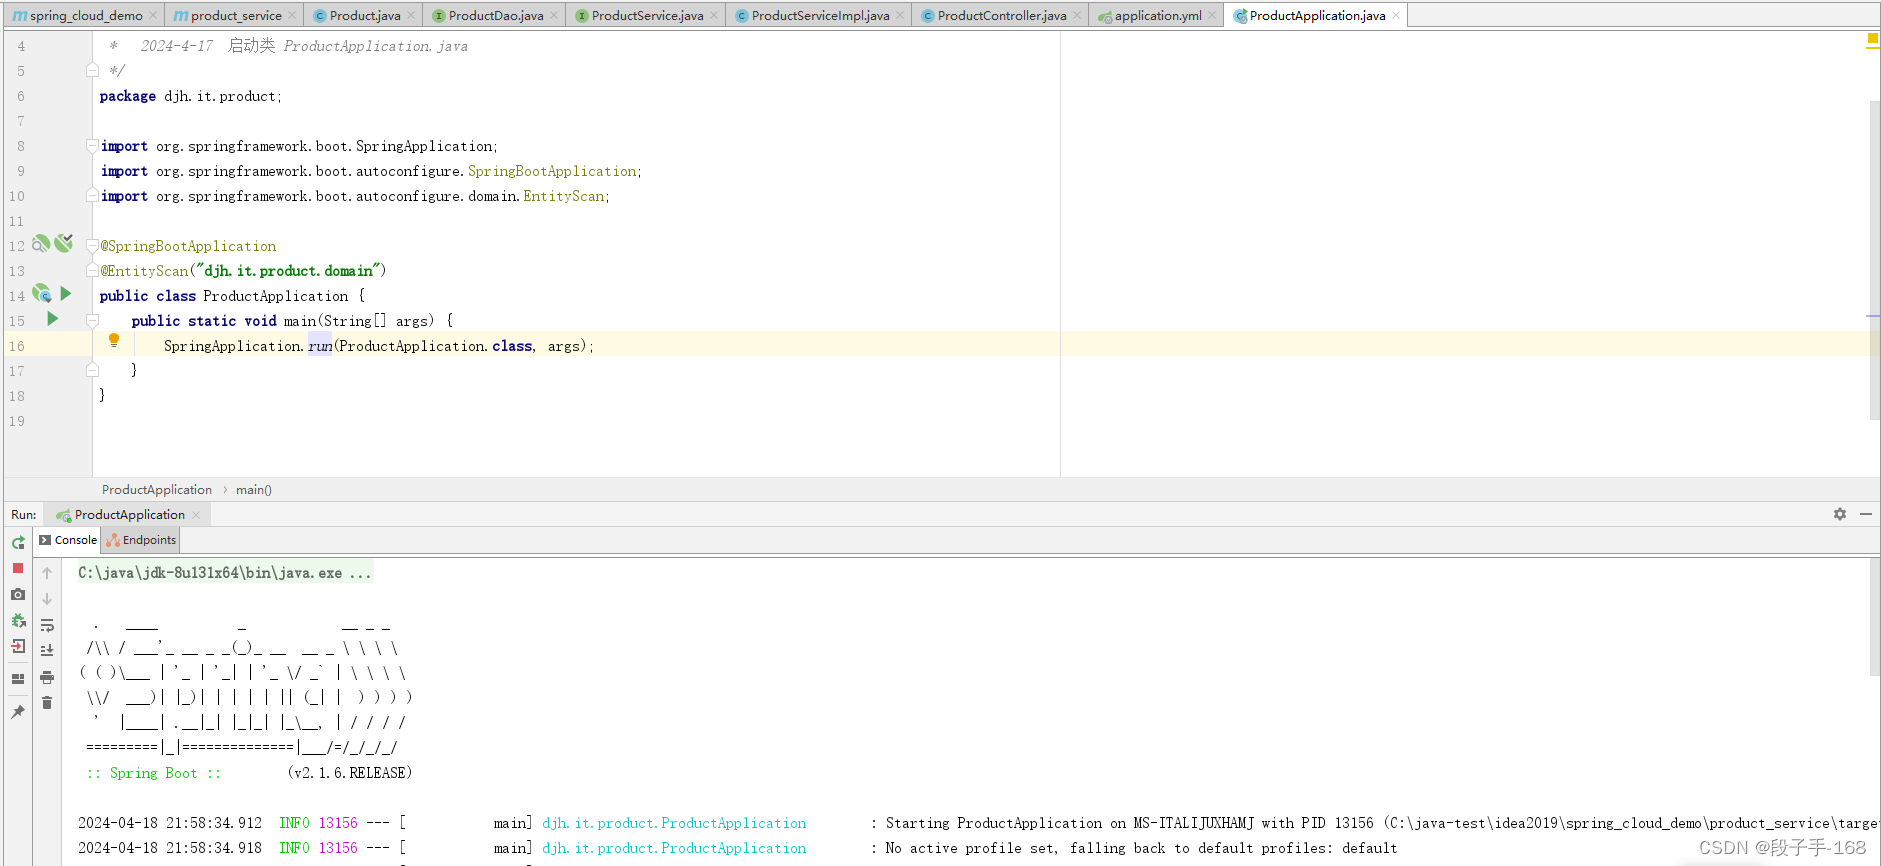Open Run panel settings gear

click(1840, 514)
